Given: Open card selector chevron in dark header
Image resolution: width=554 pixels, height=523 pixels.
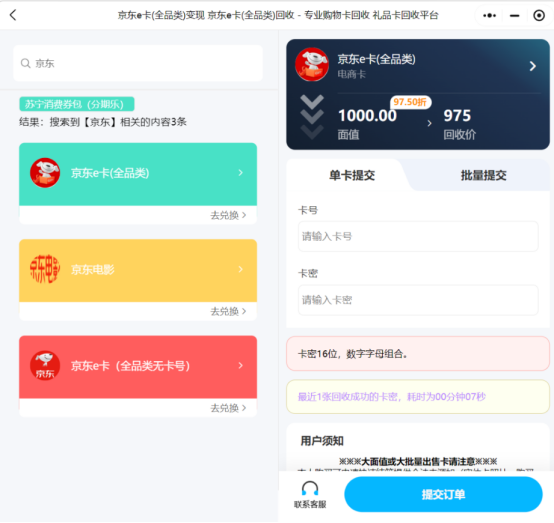Looking at the screenshot, I should (x=533, y=66).
